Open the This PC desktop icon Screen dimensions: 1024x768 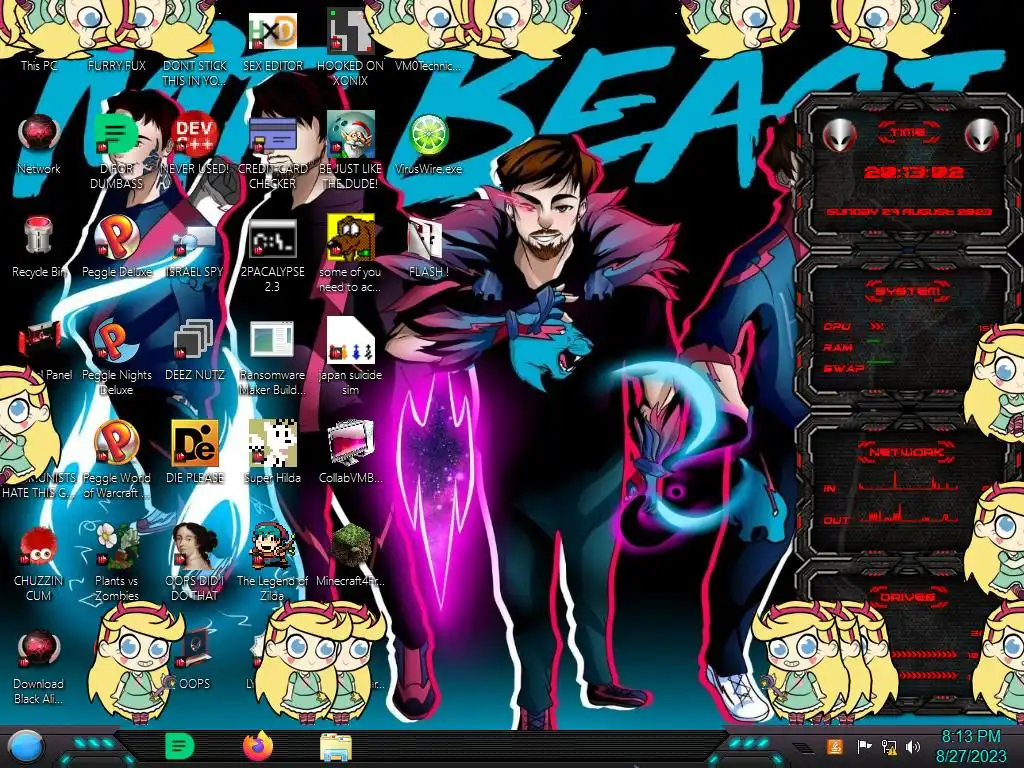39,65
